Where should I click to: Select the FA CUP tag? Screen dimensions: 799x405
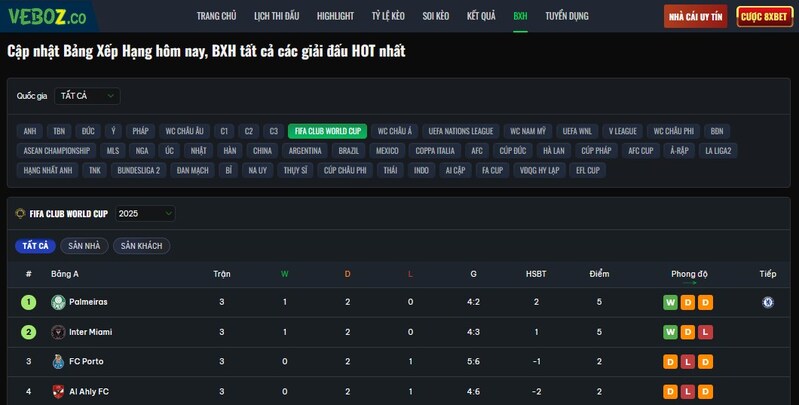[x=492, y=170]
